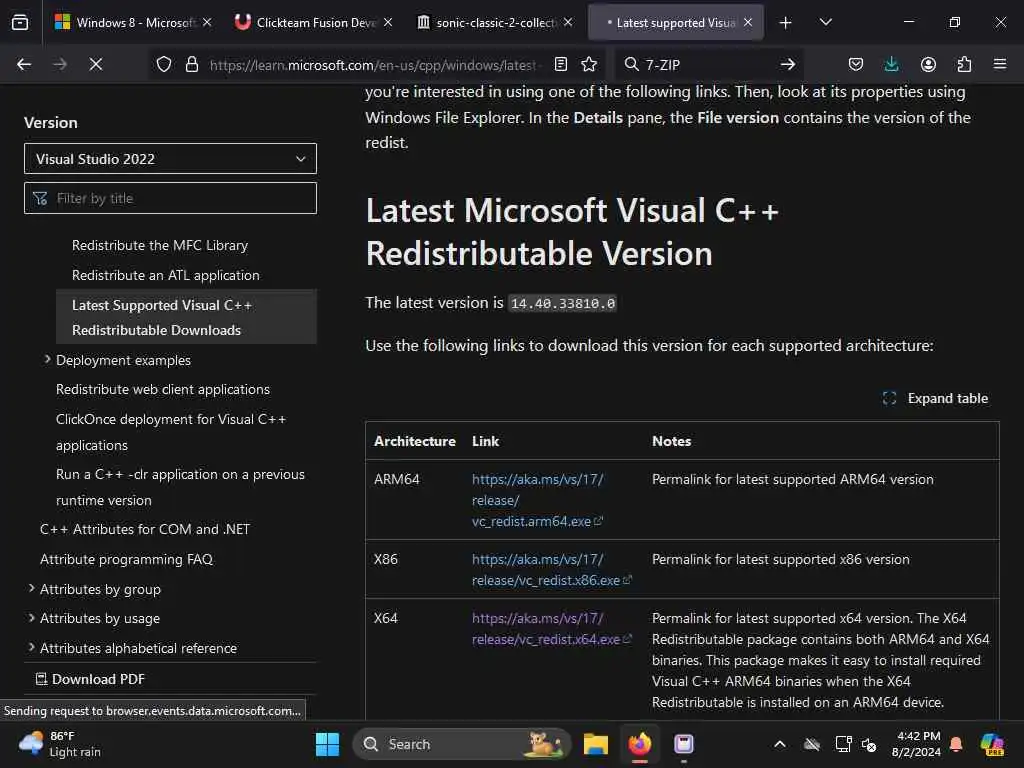Image resolution: width=1024 pixels, height=768 pixels.
Task: Open Run a C++ -clr application article
Action: click(x=180, y=487)
